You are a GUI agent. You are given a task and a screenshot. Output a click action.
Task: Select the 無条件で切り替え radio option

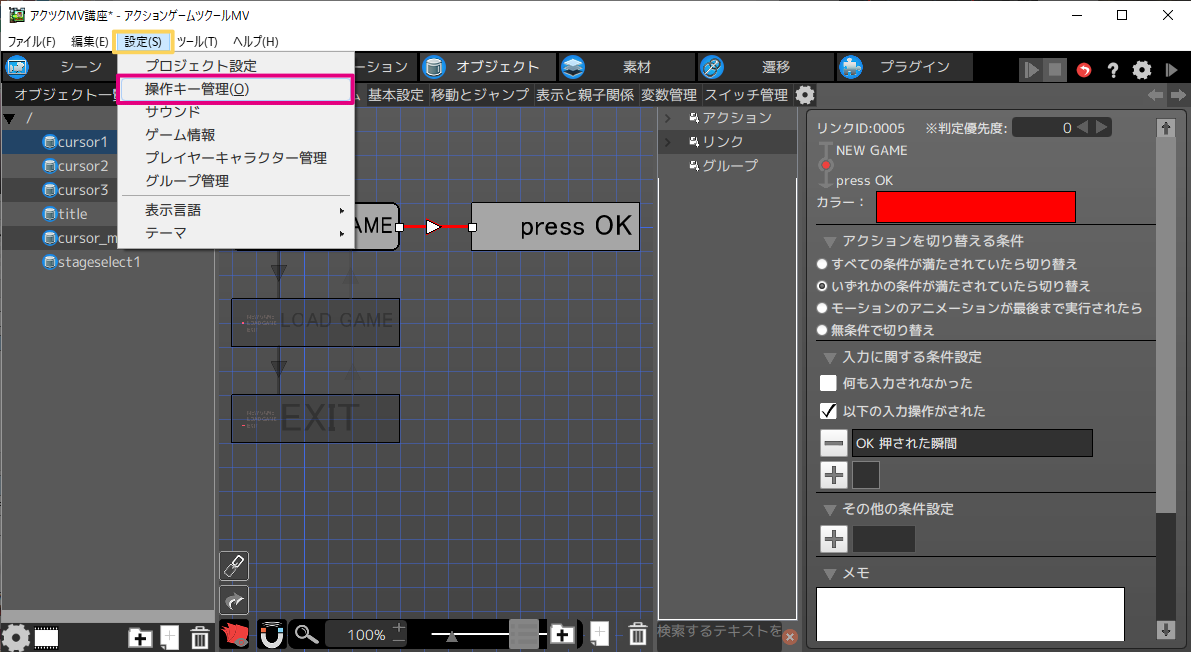[x=822, y=330]
